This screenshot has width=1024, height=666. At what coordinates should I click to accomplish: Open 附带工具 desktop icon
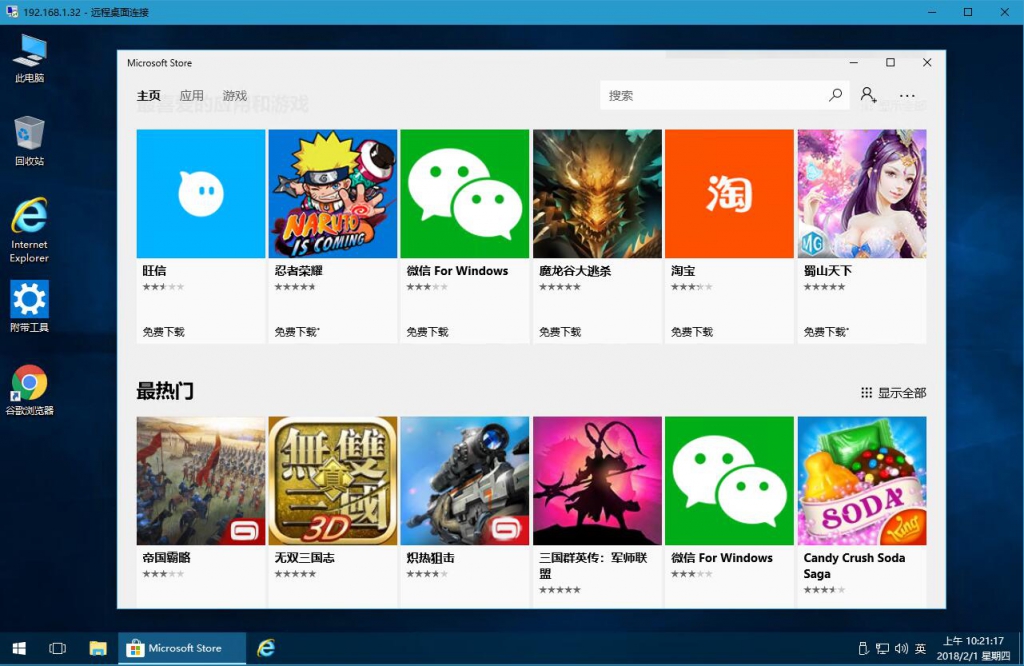coord(29,307)
